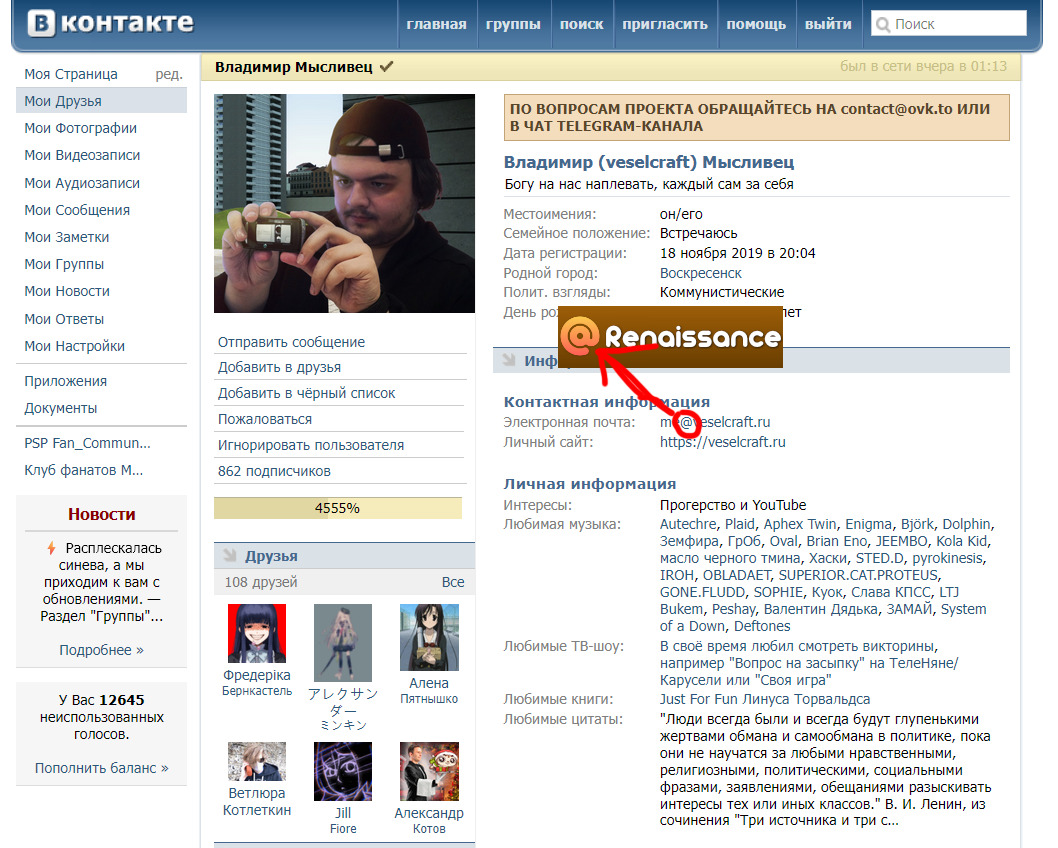The image size is (1058, 848).
Task: Open Мои Друзья in sidebar
Action: coord(101,101)
